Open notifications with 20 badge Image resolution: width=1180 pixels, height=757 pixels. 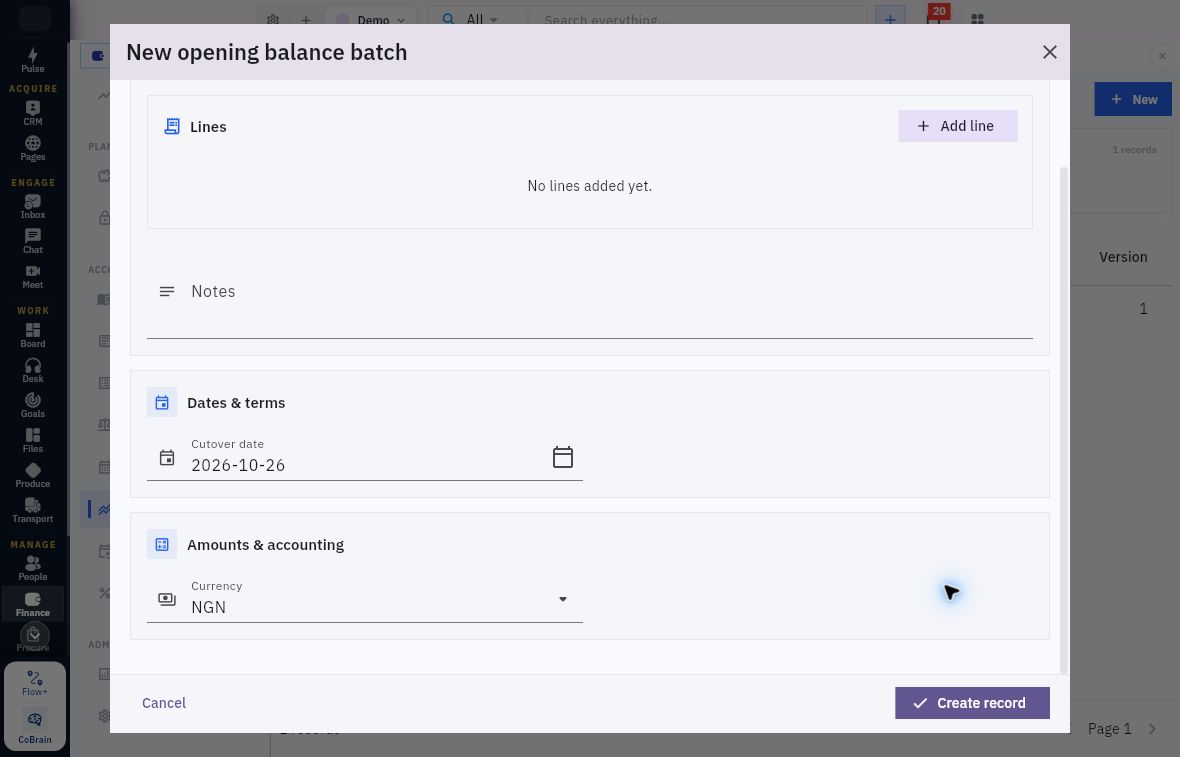(935, 17)
